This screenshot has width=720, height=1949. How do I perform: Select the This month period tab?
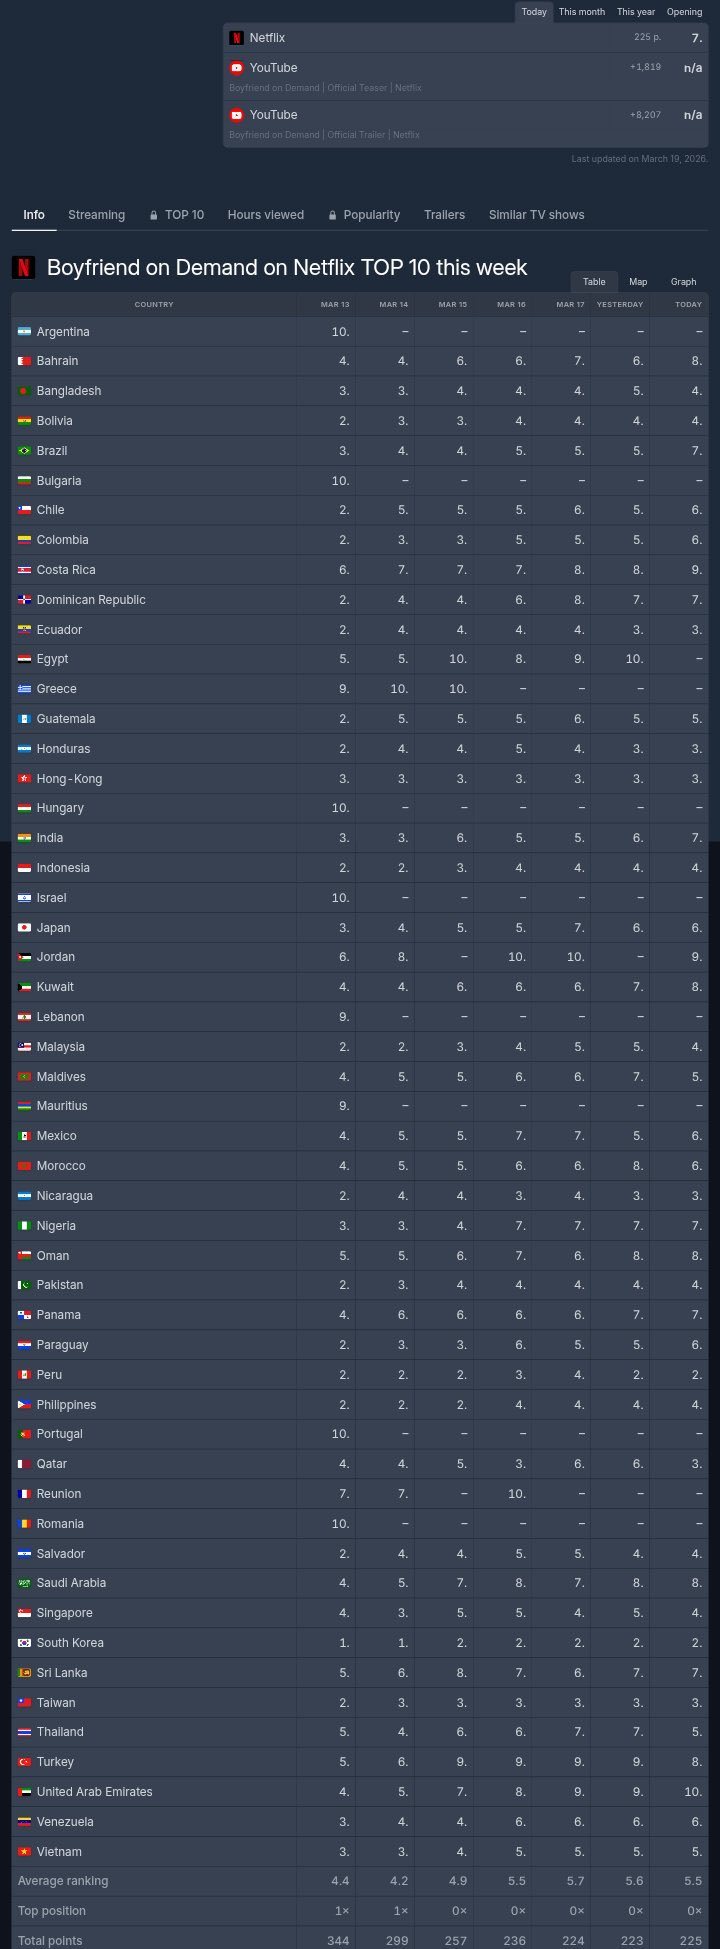(582, 12)
